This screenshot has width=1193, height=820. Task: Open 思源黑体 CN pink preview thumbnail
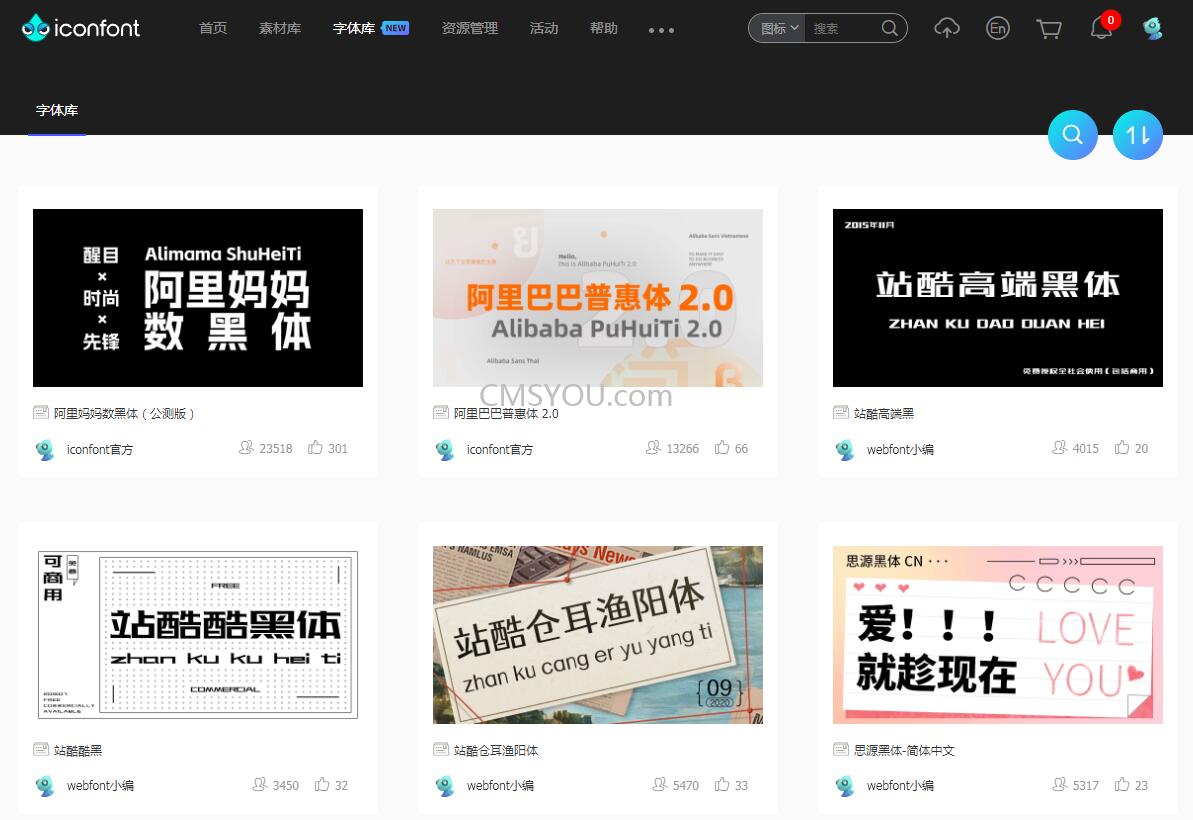[997, 634]
